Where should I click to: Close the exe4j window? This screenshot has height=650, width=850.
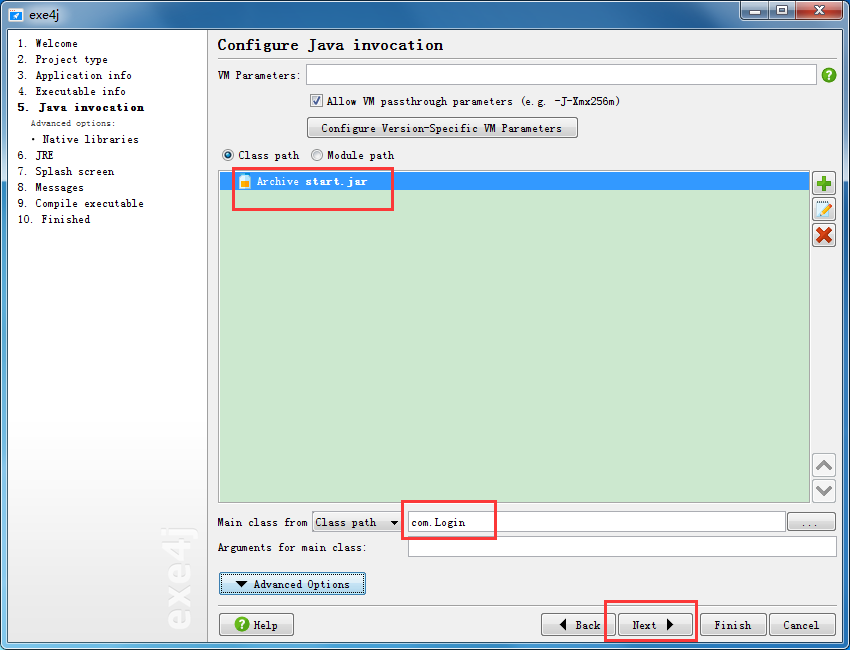click(819, 10)
